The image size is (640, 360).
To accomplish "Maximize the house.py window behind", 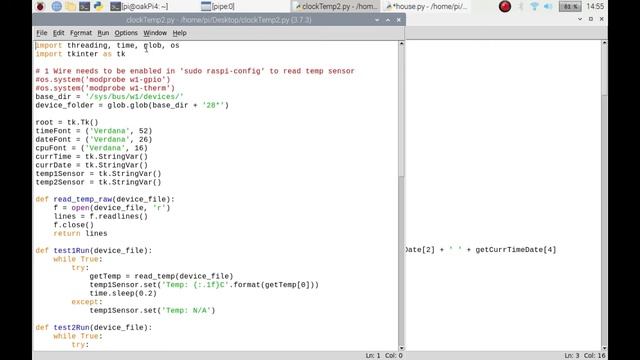I will pyautogui.click(x=591, y=19).
